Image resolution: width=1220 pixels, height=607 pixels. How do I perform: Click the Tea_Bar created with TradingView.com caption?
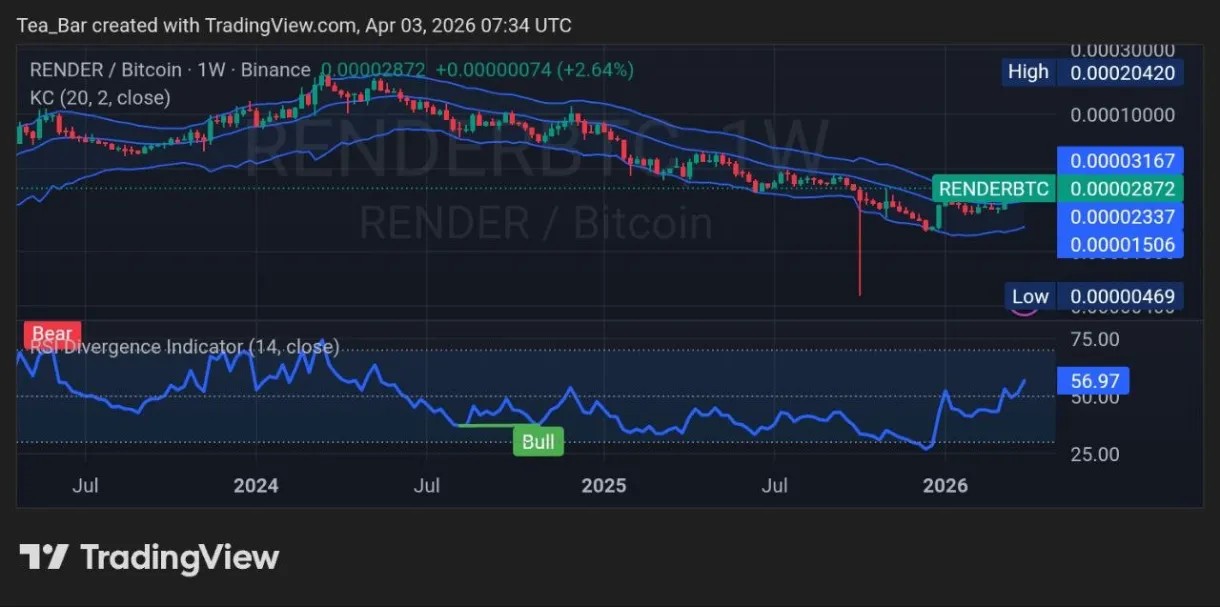295,25
